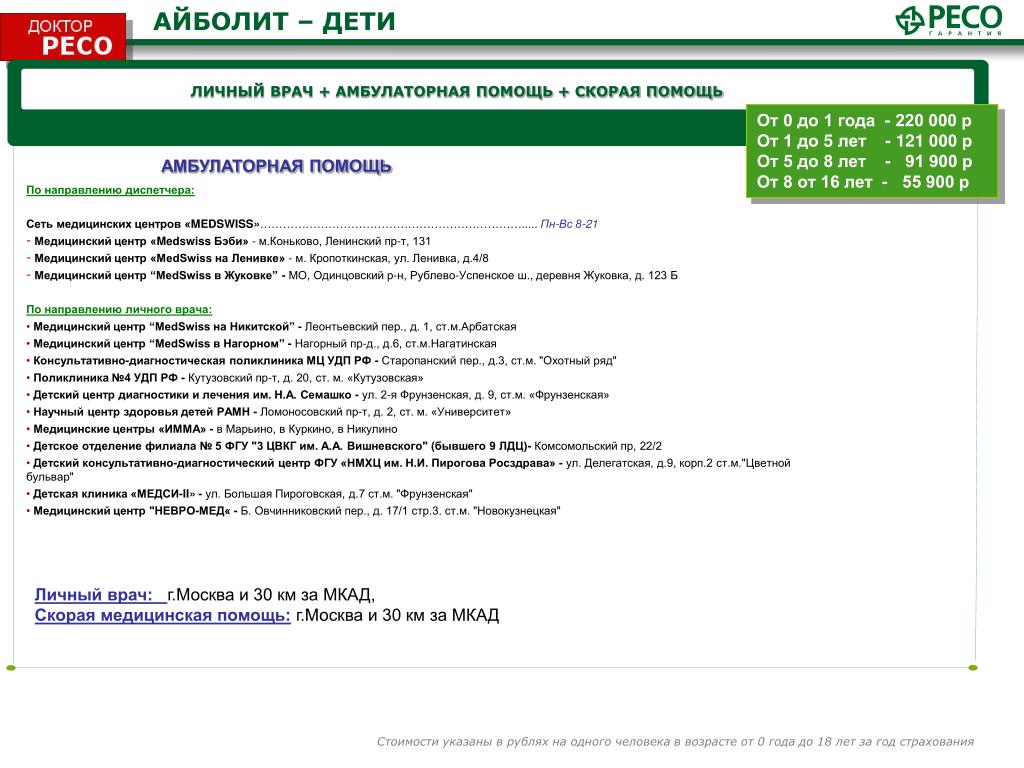Click the АЙБОЛИТ – ДЕТИ title
Screen dimensions: 1024x768
point(274,22)
